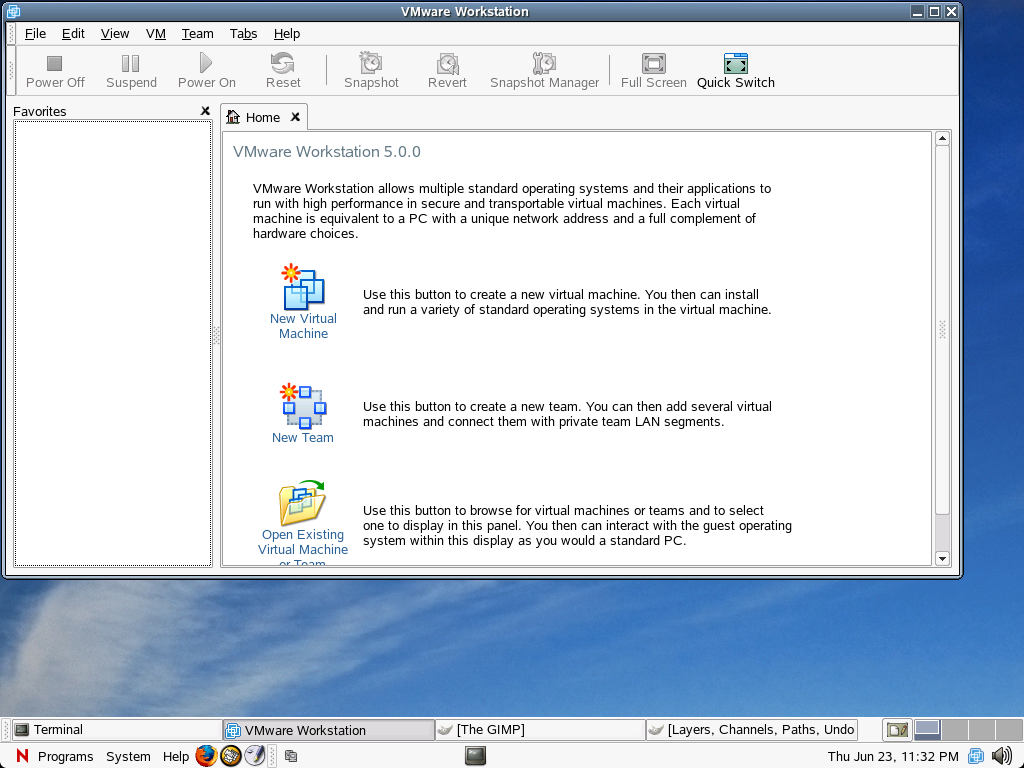Click the New Virtual Machine icon

pyautogui.click(x=303, y=288)
